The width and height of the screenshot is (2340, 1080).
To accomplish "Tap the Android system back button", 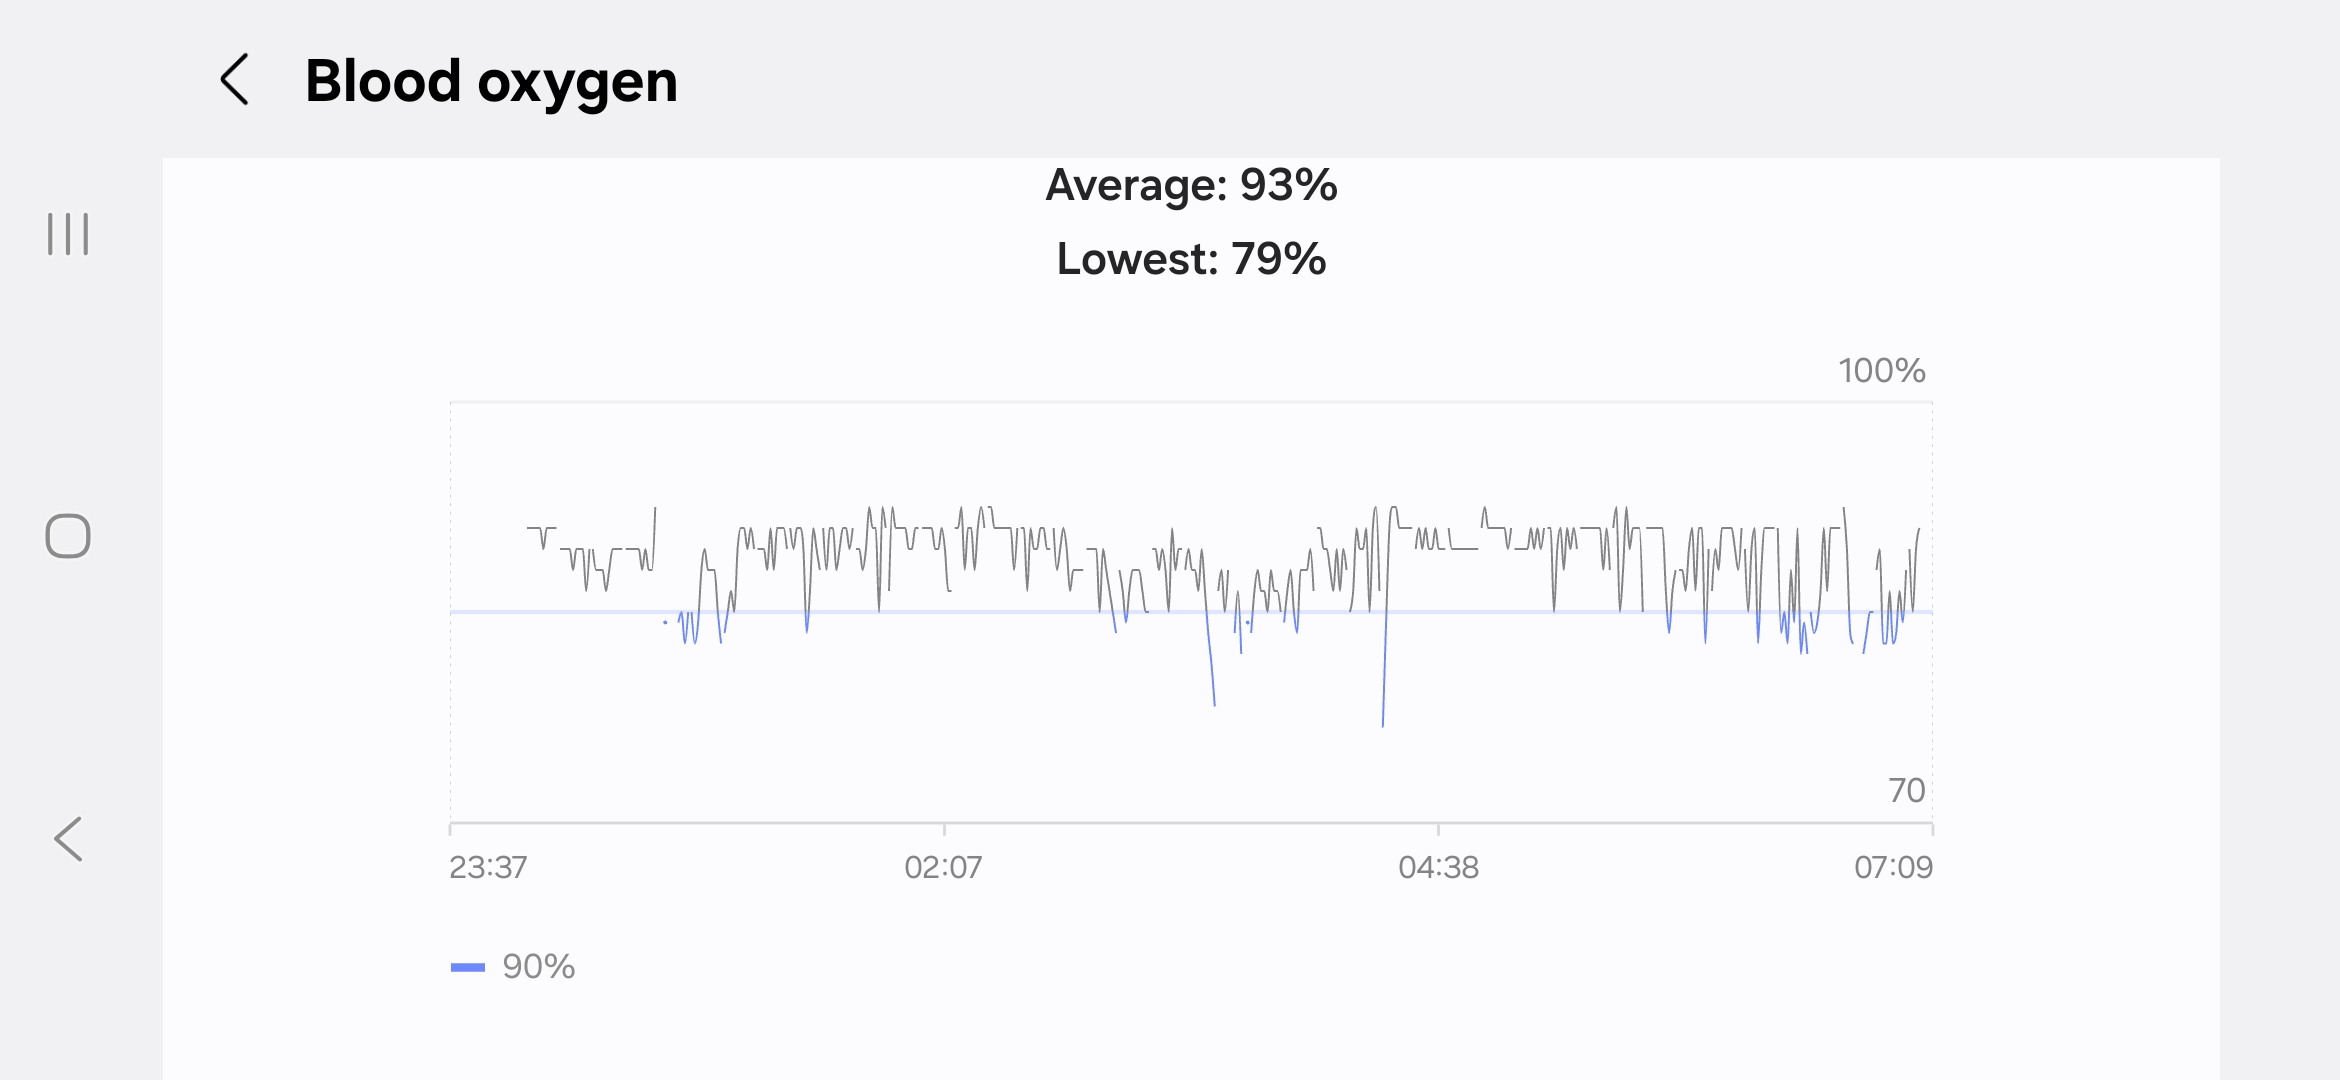I will click(x=68, y=838).
